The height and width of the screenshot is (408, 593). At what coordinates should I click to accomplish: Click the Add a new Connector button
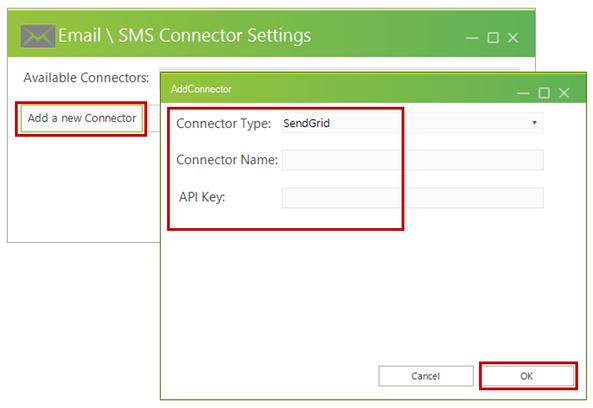coord(81,118)
